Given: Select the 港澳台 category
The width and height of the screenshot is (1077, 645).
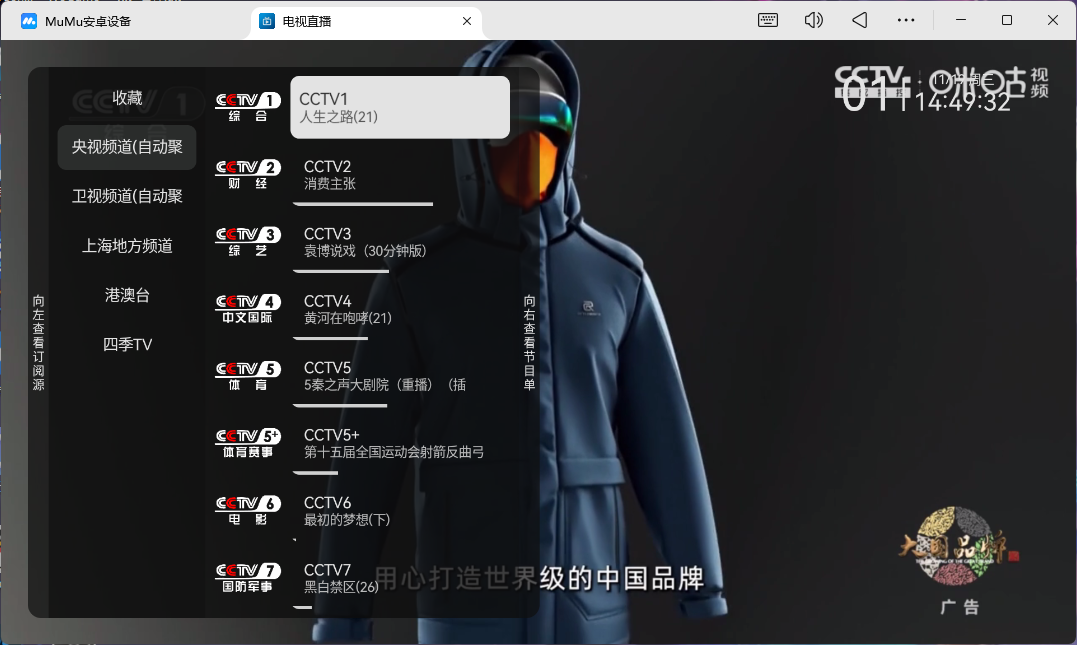Looking at the screenshot, I should tap(127, 295).
